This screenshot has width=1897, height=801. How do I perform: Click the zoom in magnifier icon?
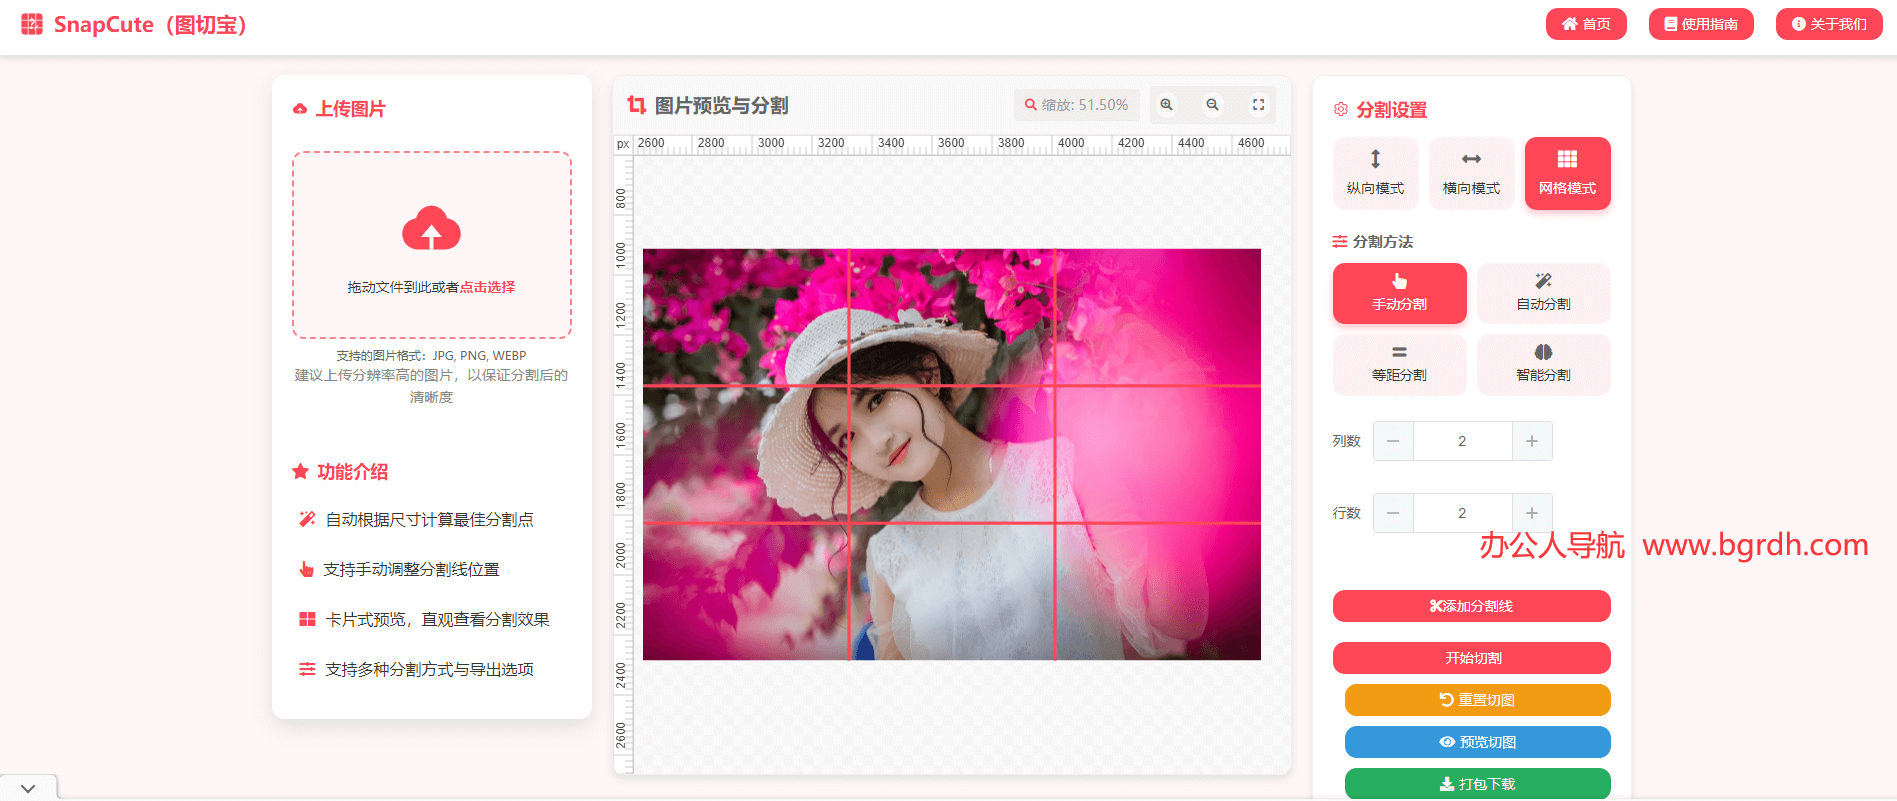click(x=1166, y=105)
